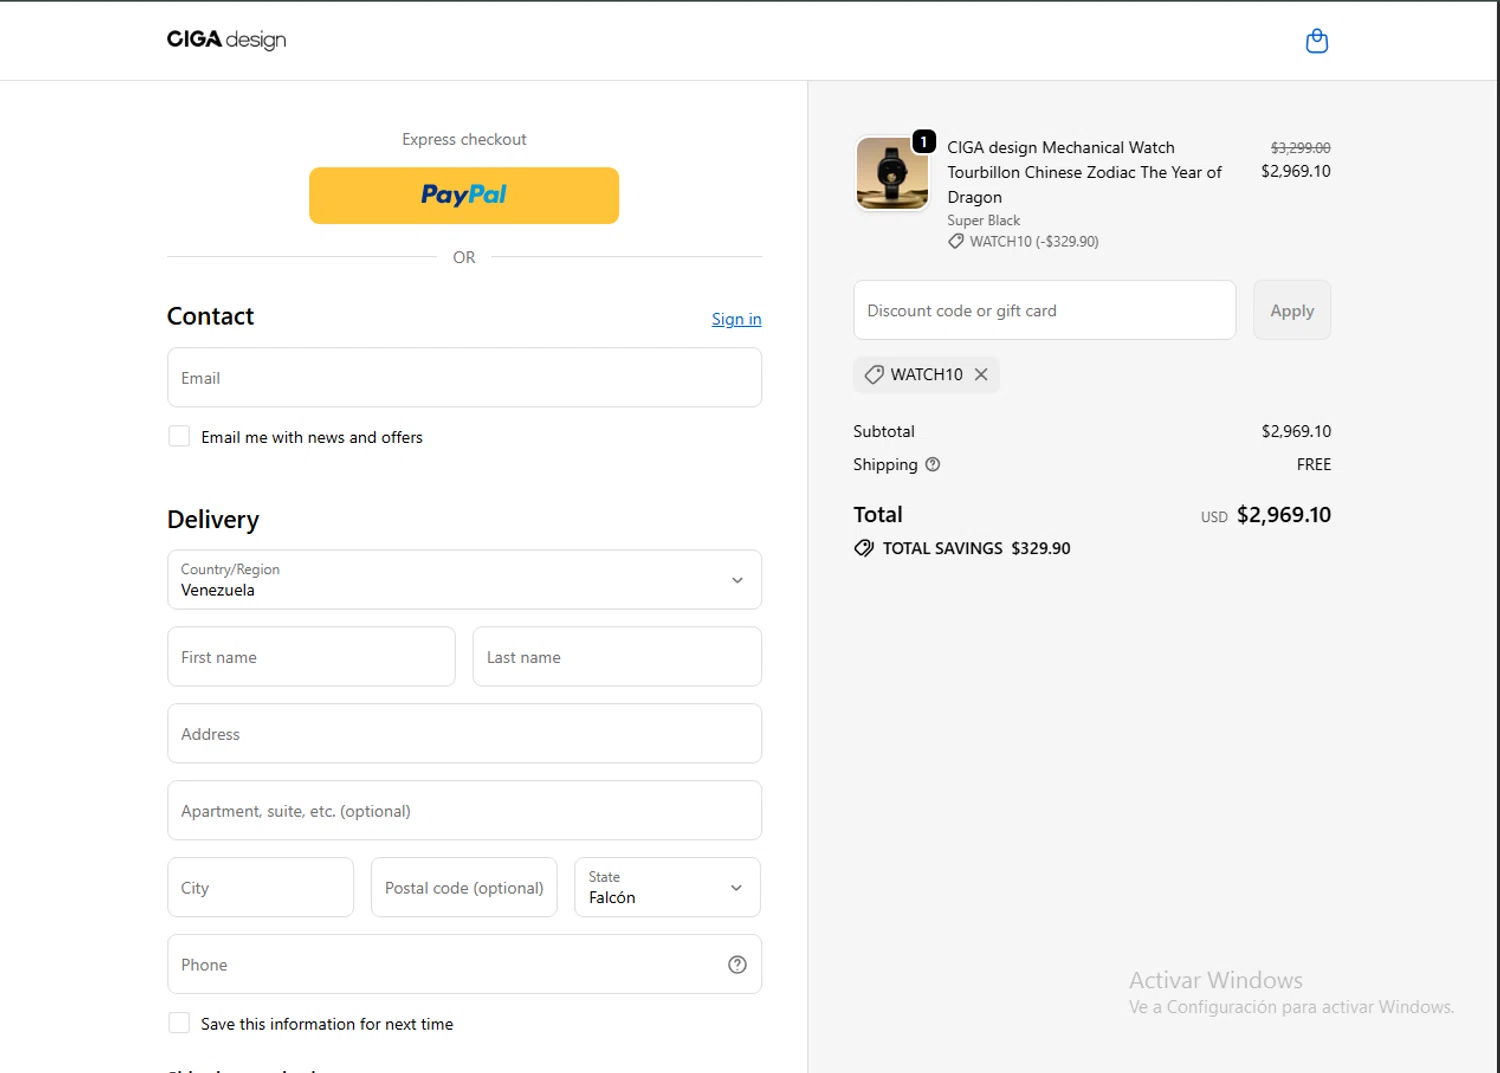Click the phone field help icon
Screen dimensions: 1500x1073
(x=737, y=964)
